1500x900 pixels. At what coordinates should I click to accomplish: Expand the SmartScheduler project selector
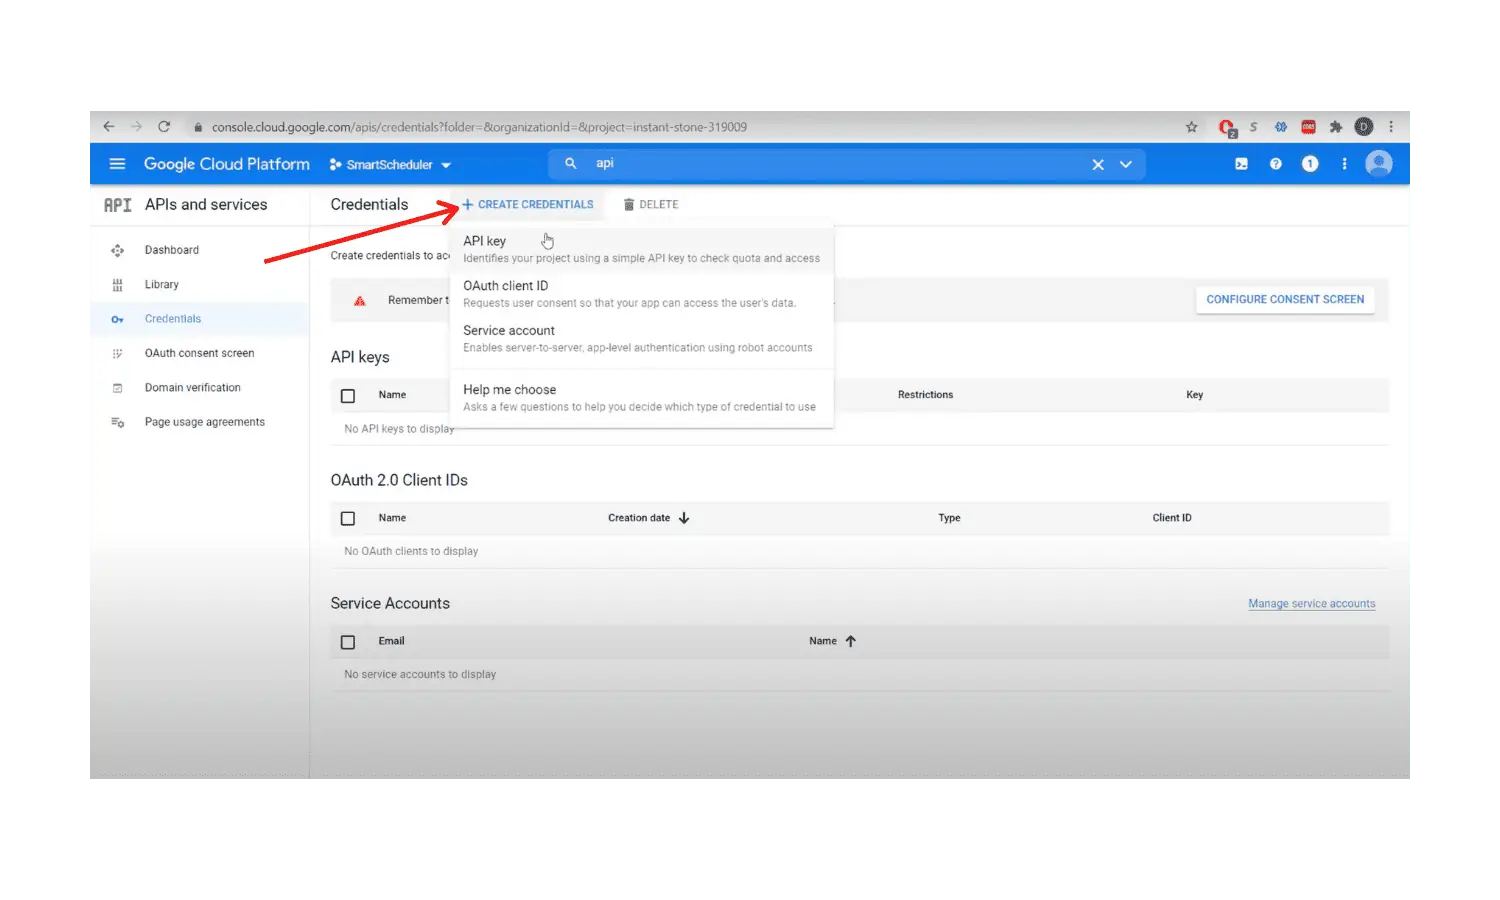391,165
